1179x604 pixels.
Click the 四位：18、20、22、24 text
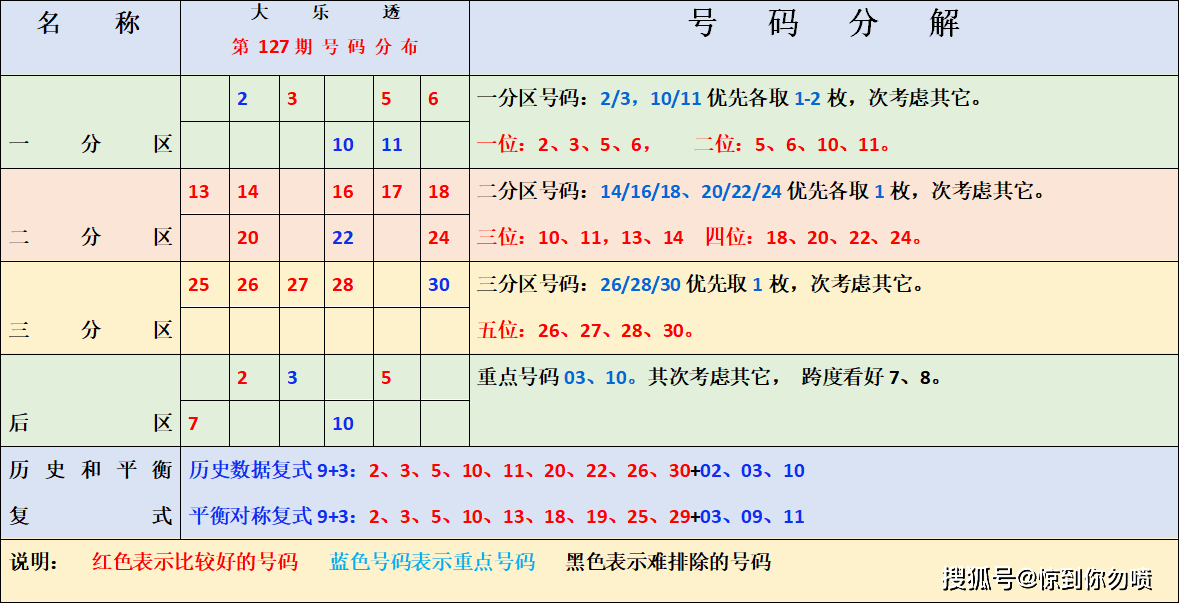pos(814,238)
